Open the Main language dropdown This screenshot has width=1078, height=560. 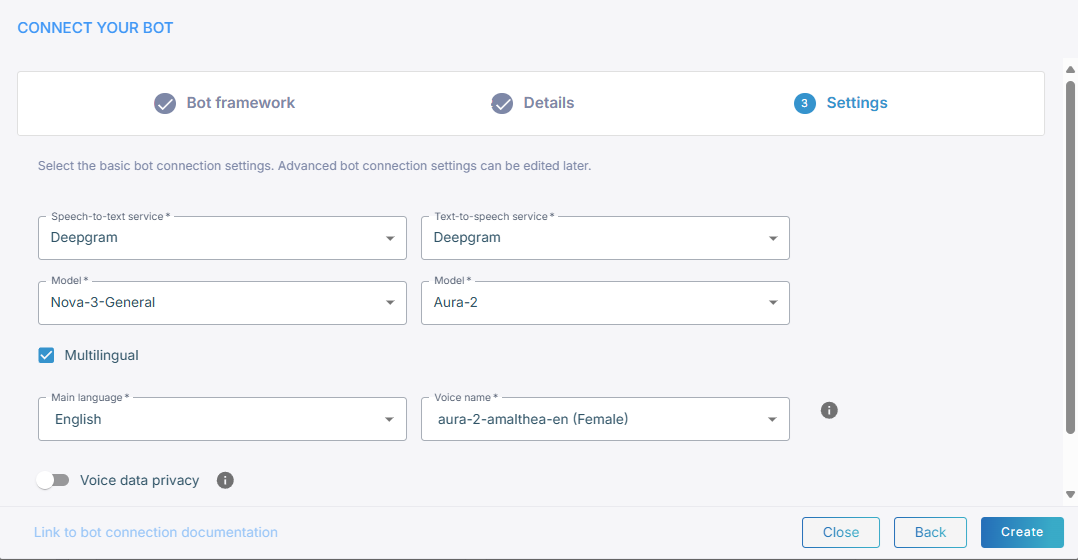pos(222,419)
